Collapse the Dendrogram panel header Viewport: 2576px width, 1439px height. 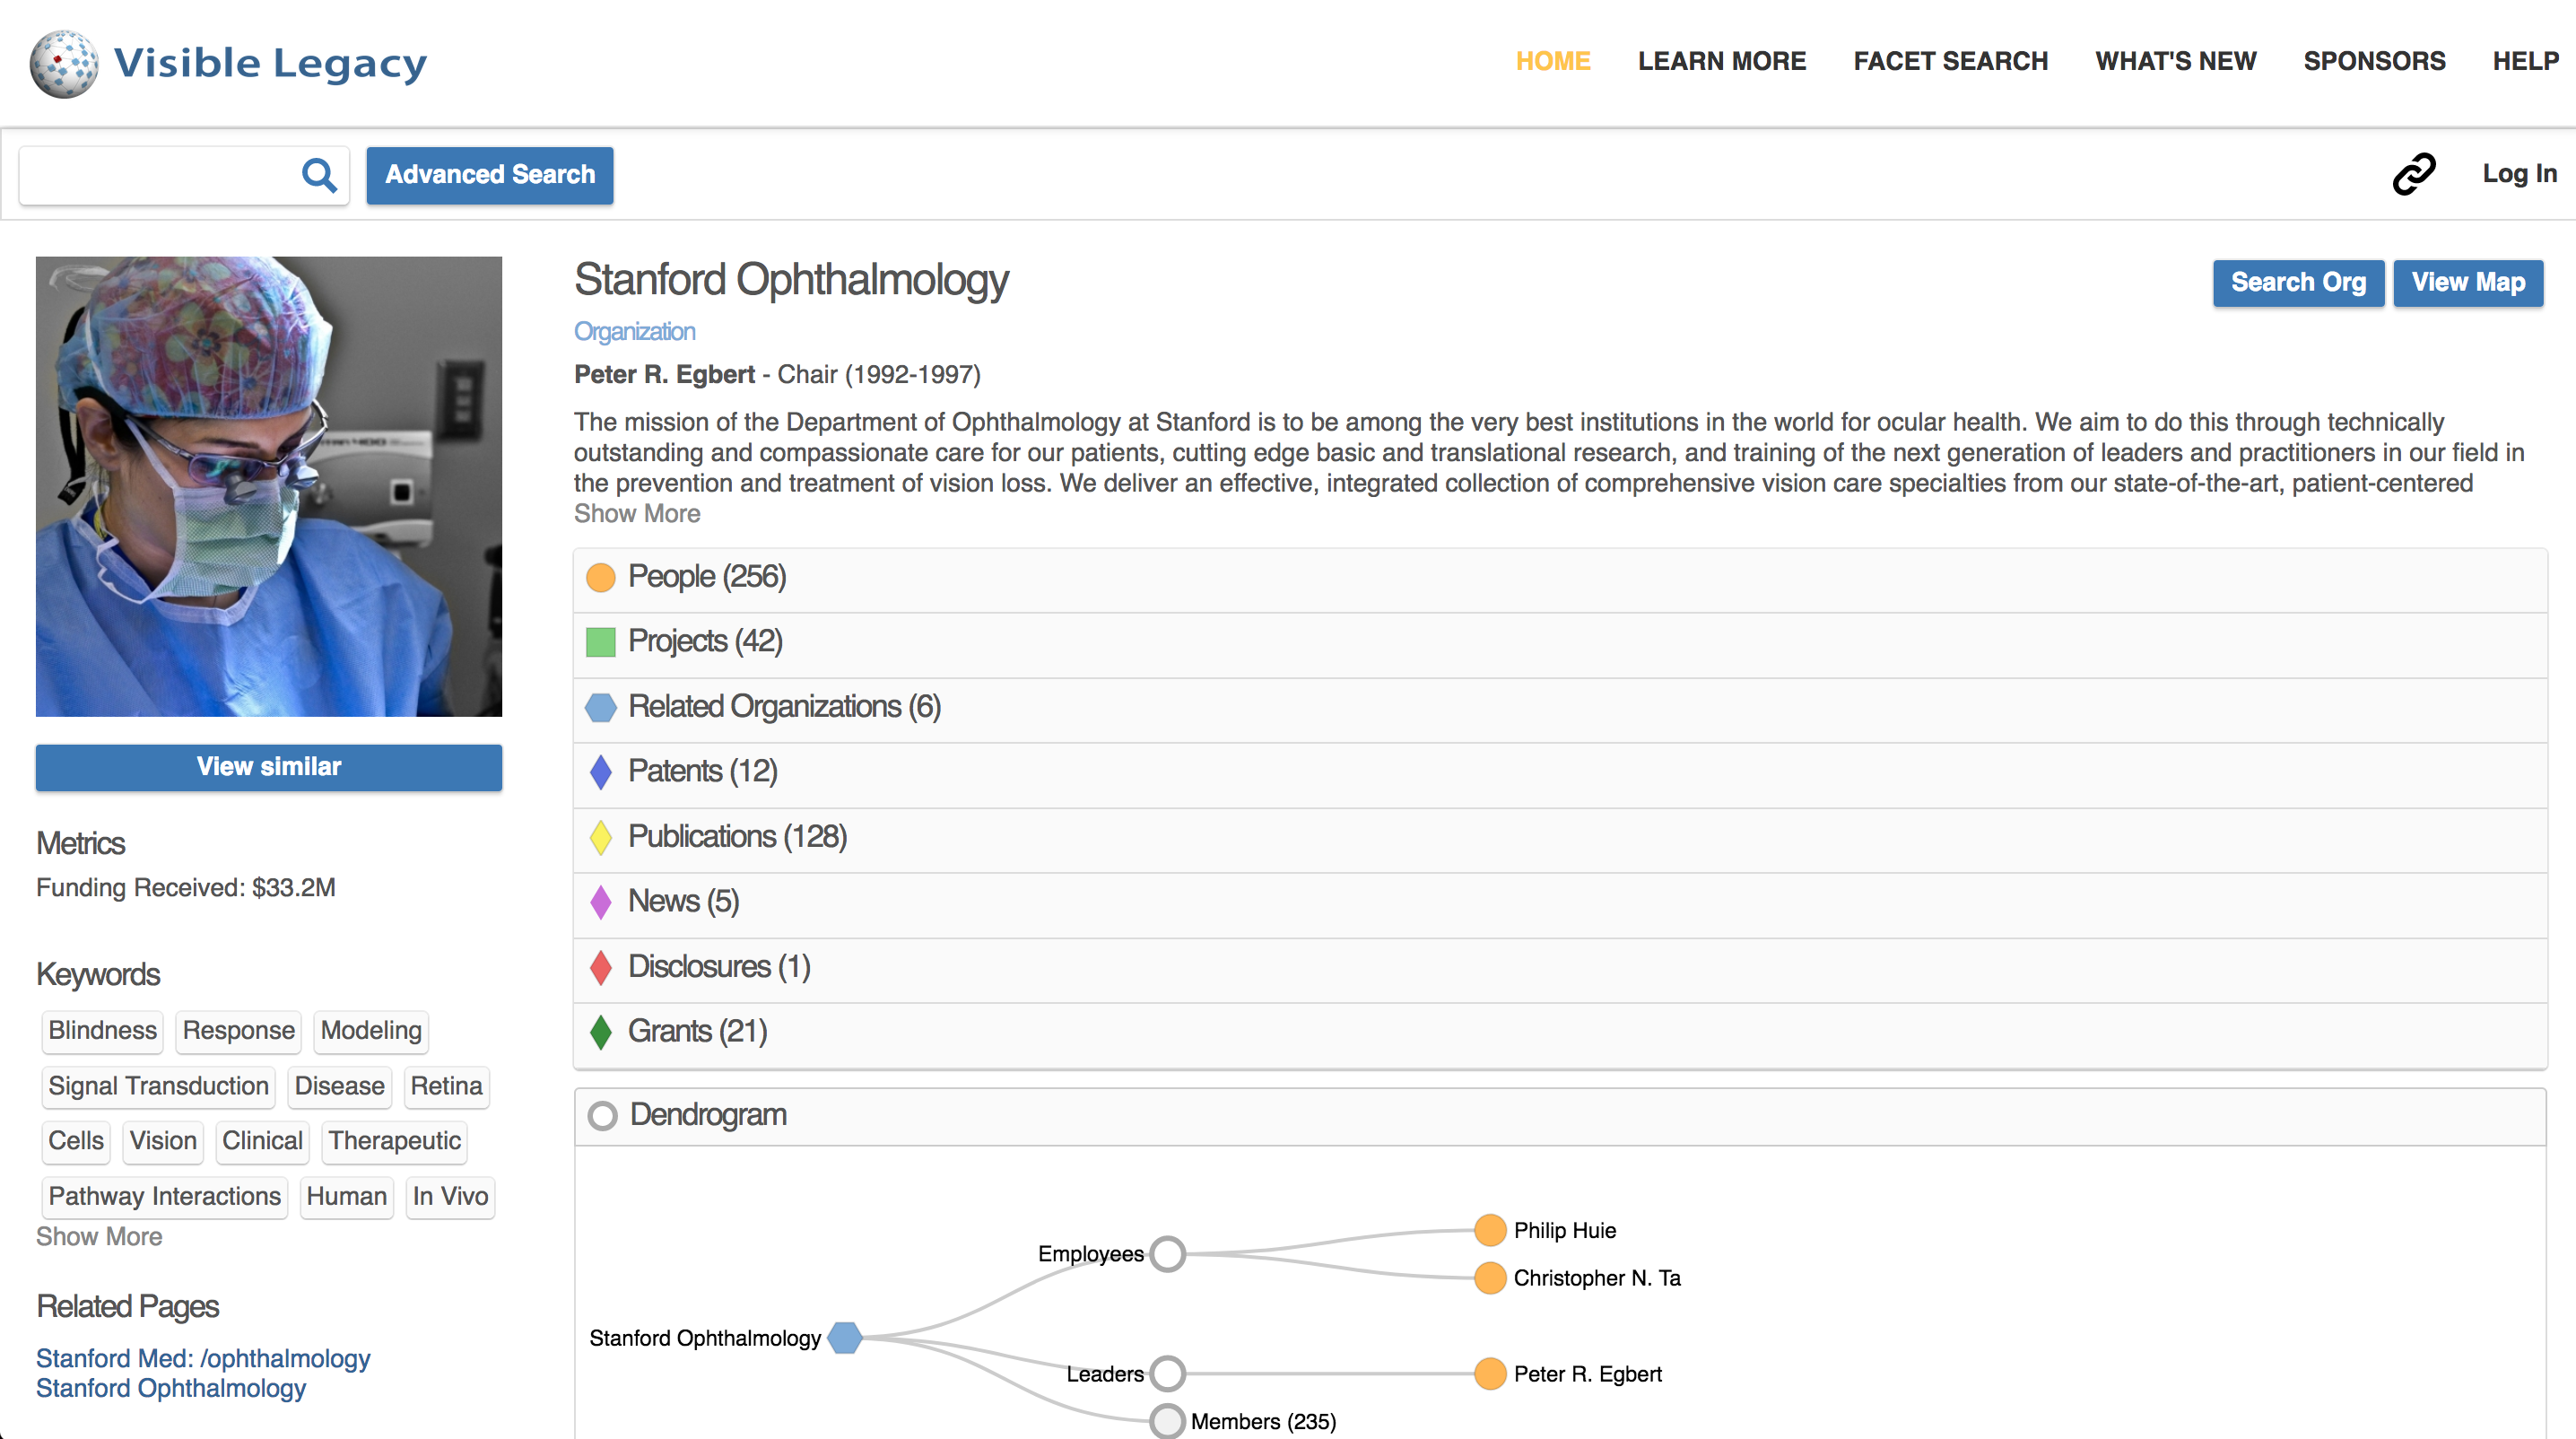[x=1560, y=1116]
